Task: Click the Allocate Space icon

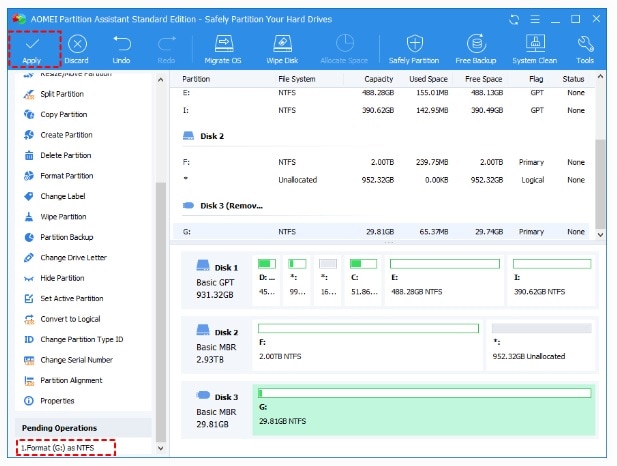Action: click(344, 50)
